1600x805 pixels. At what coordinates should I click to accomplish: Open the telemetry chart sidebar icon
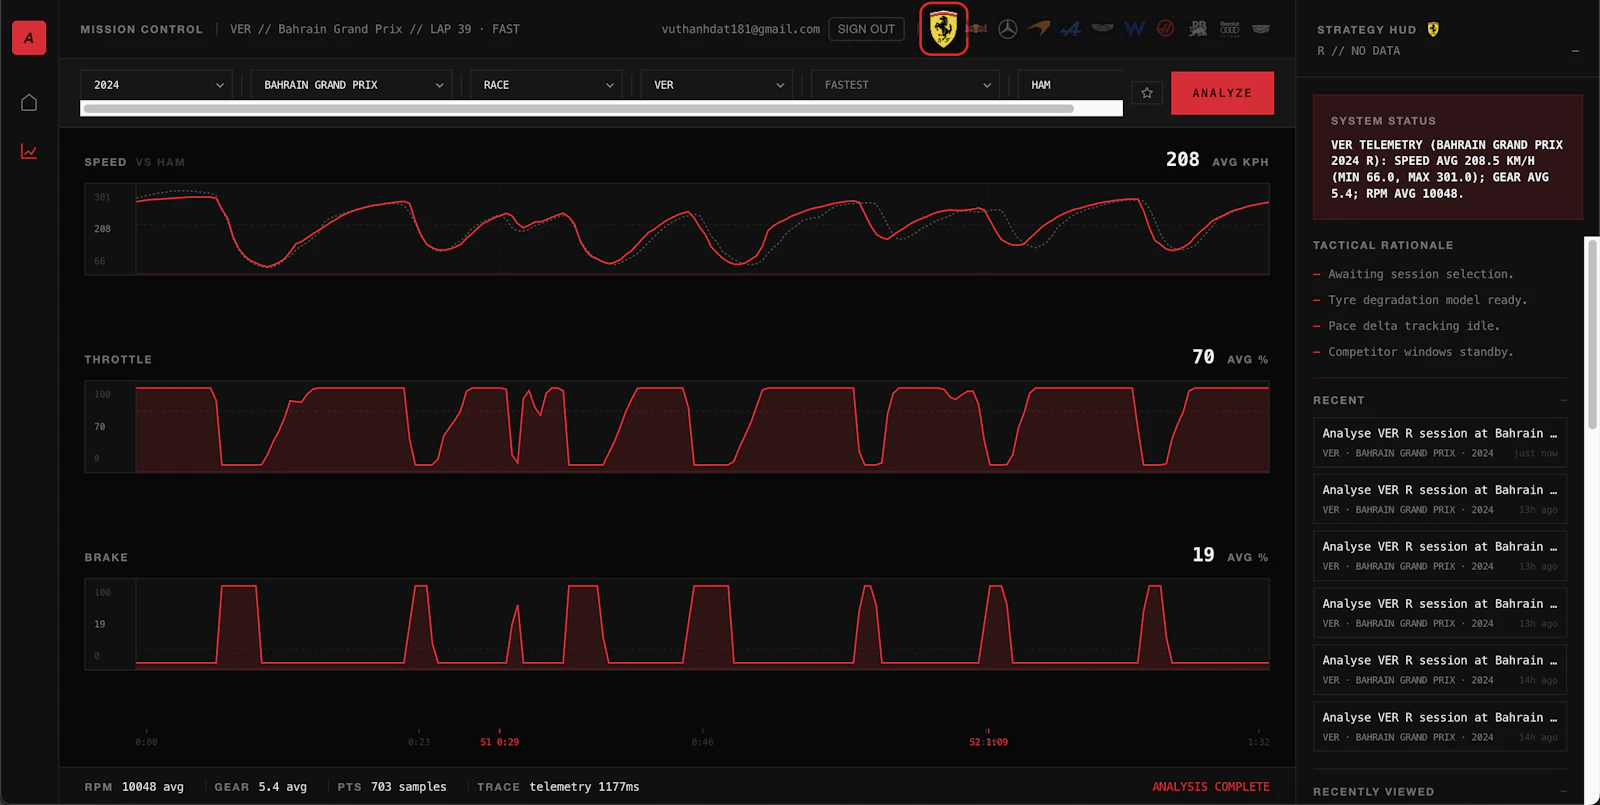click(29, 152)
